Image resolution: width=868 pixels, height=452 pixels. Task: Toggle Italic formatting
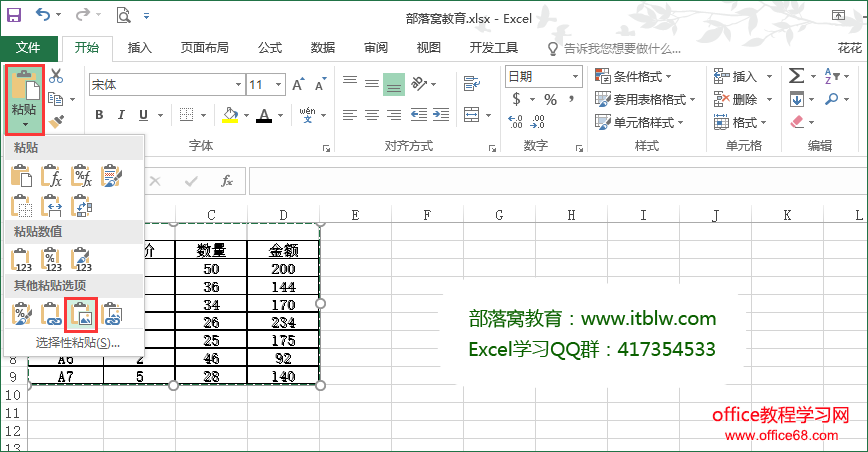tap(121, 115)
